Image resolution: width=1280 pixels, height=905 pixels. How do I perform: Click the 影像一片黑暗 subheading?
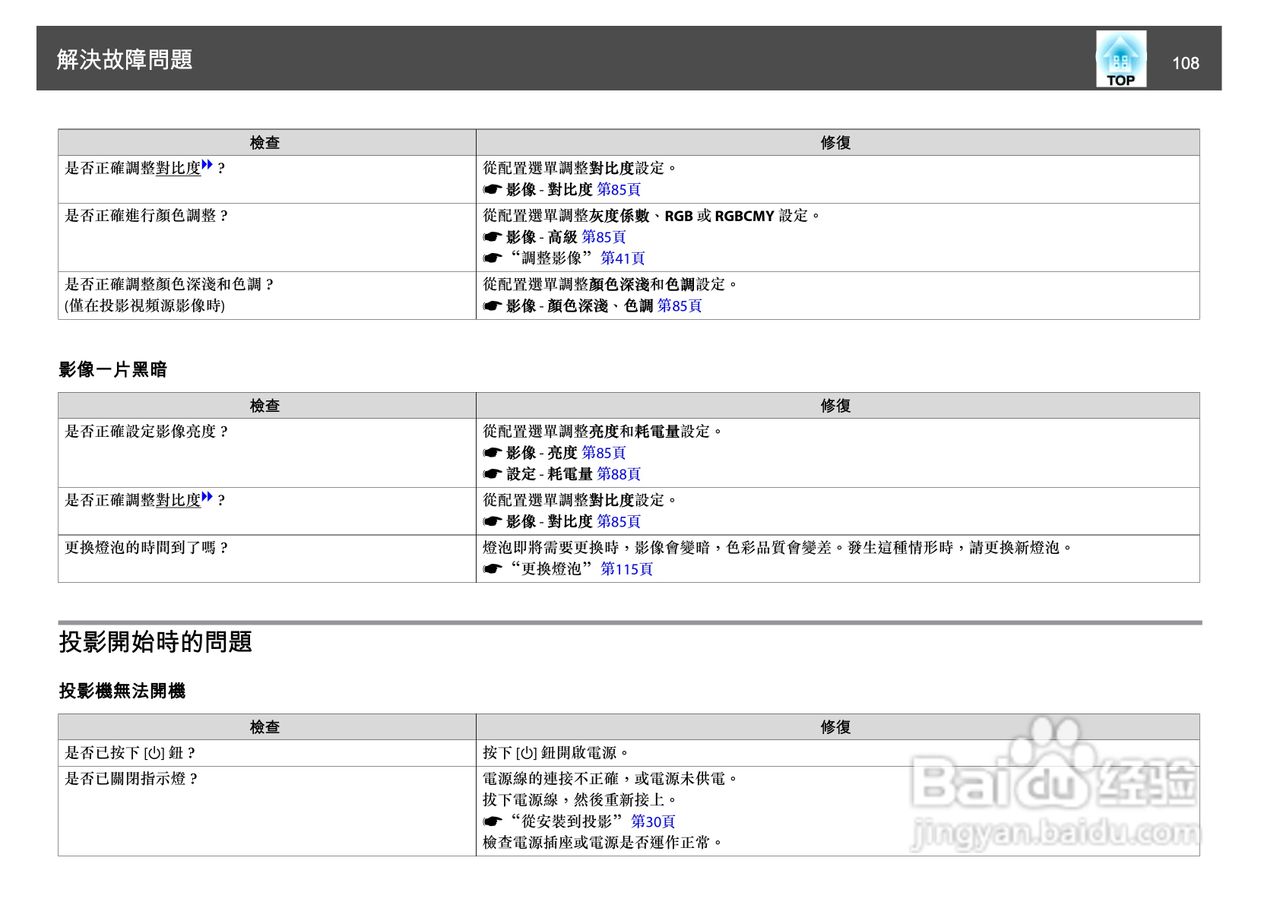(113, 370)
